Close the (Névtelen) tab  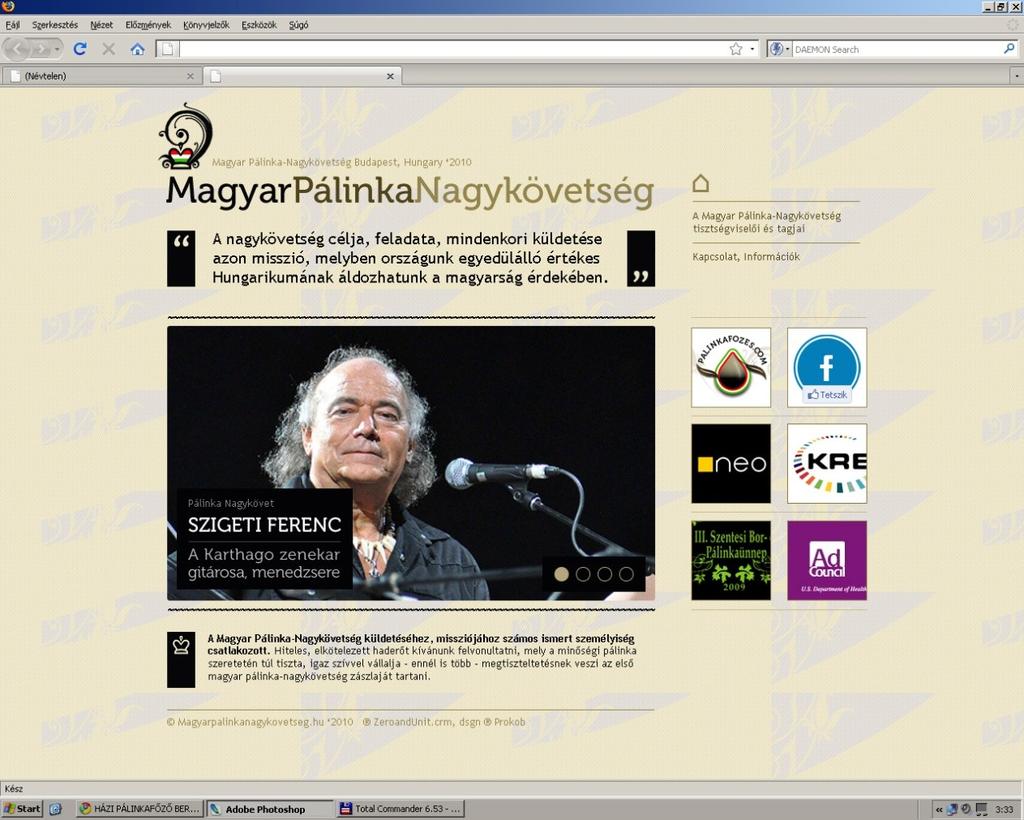coord(190,76)
